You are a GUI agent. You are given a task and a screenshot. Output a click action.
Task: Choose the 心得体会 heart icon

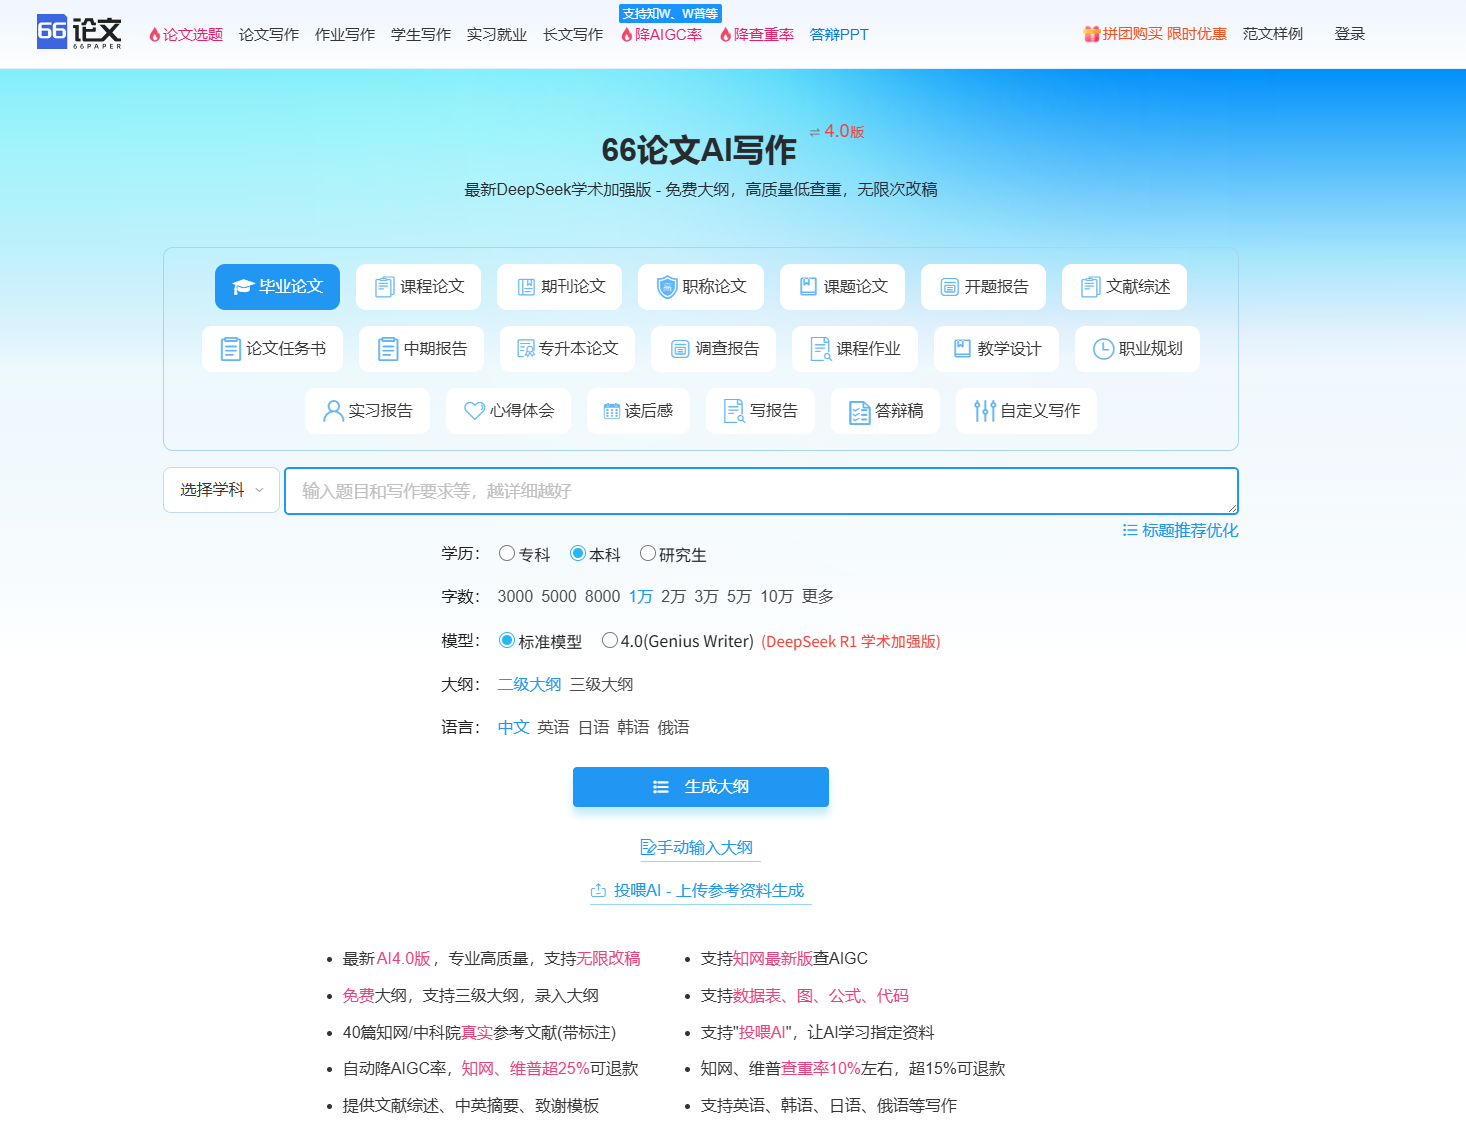pyautogui.click(x=474, y=411)
